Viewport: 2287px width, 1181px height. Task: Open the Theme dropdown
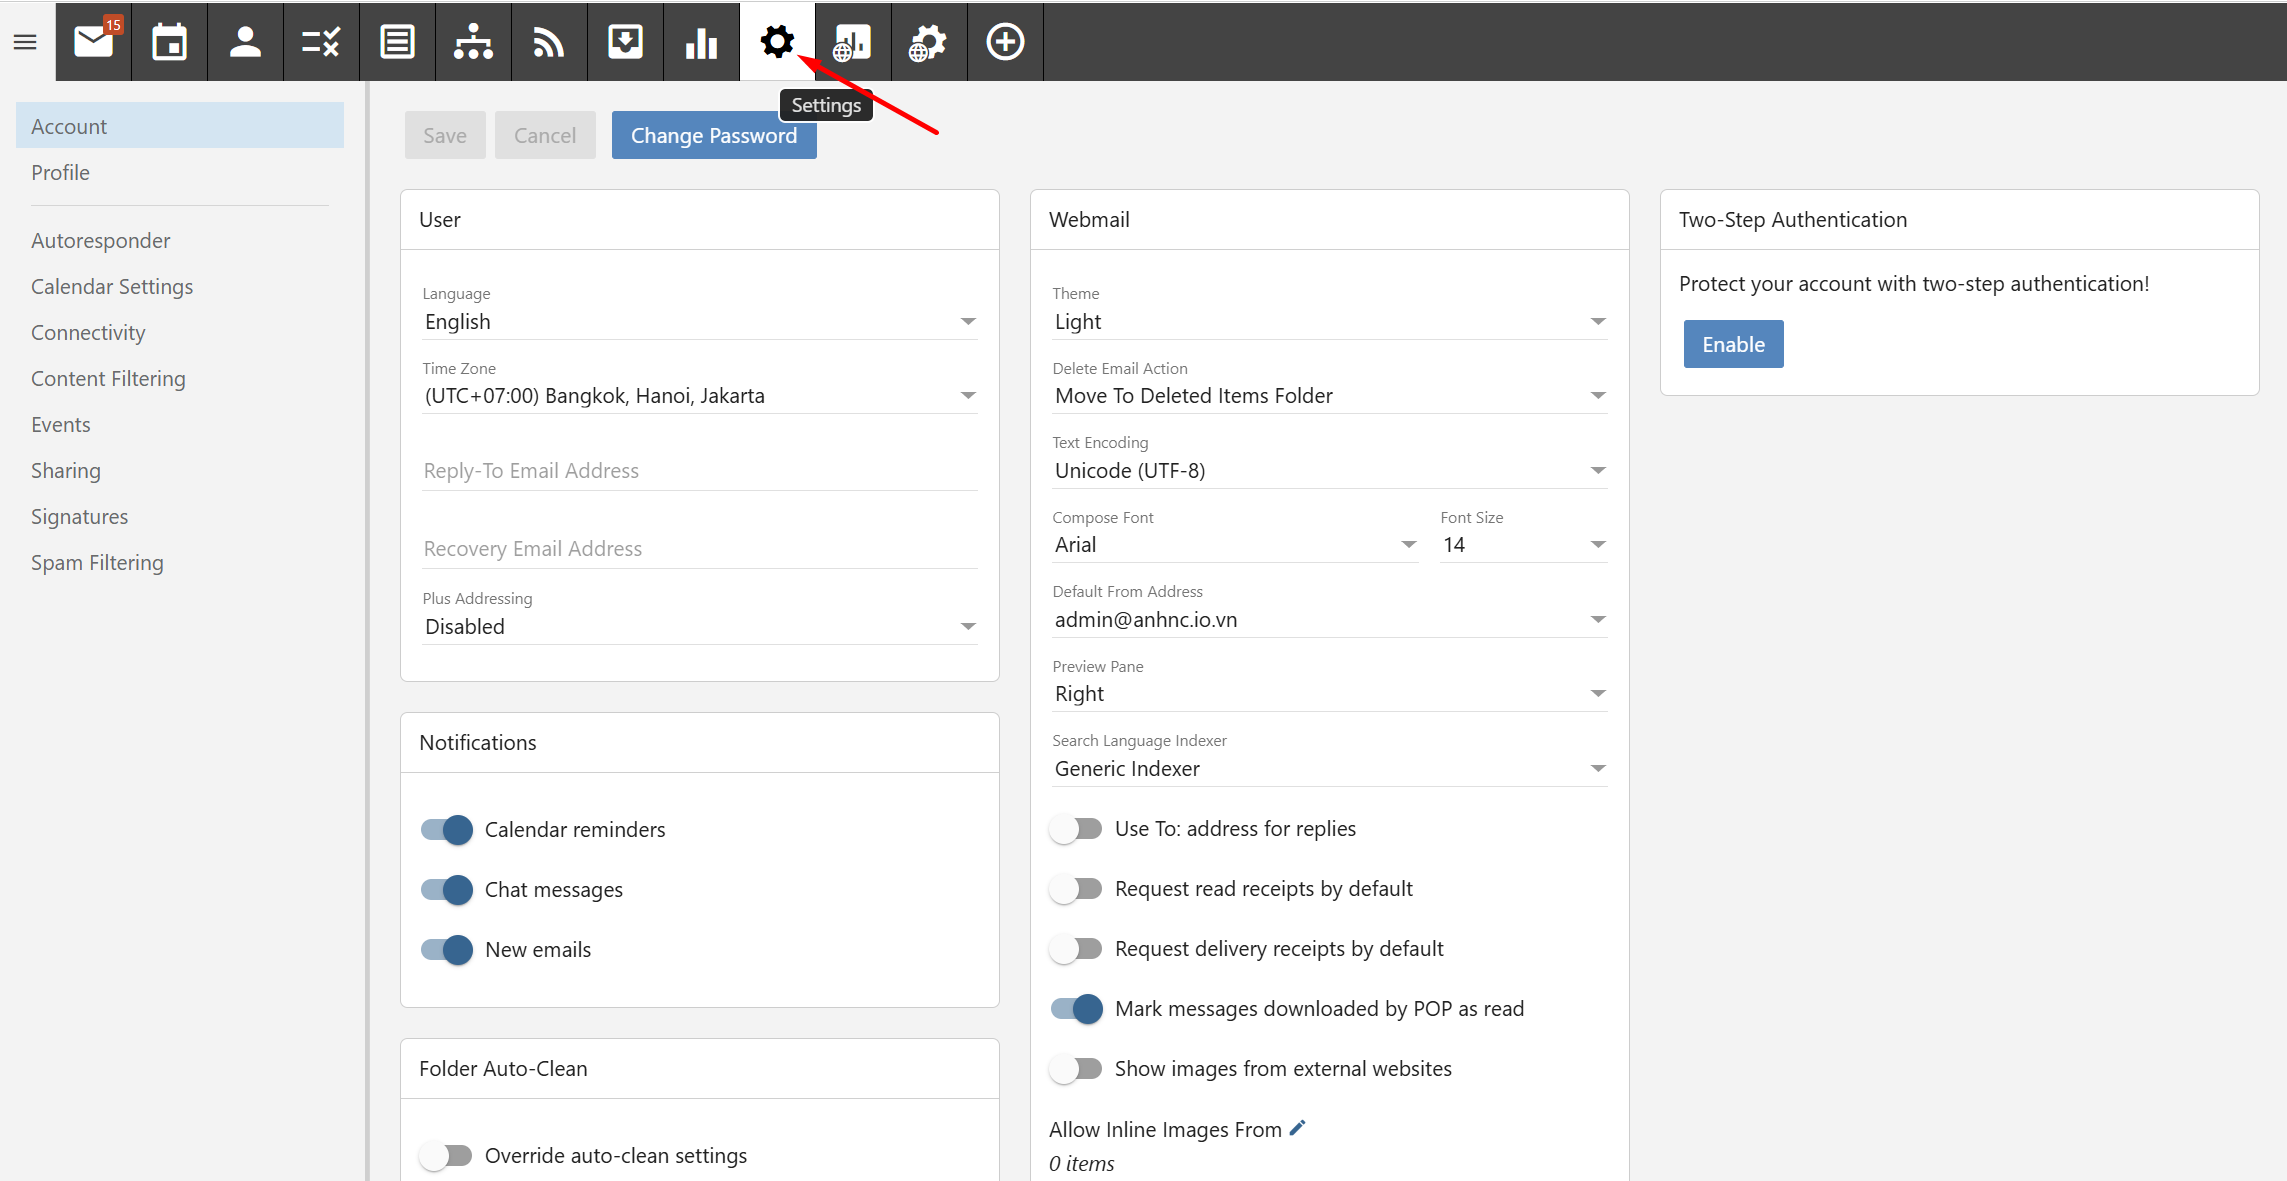pyautogui.click(x=1330, y=322)
